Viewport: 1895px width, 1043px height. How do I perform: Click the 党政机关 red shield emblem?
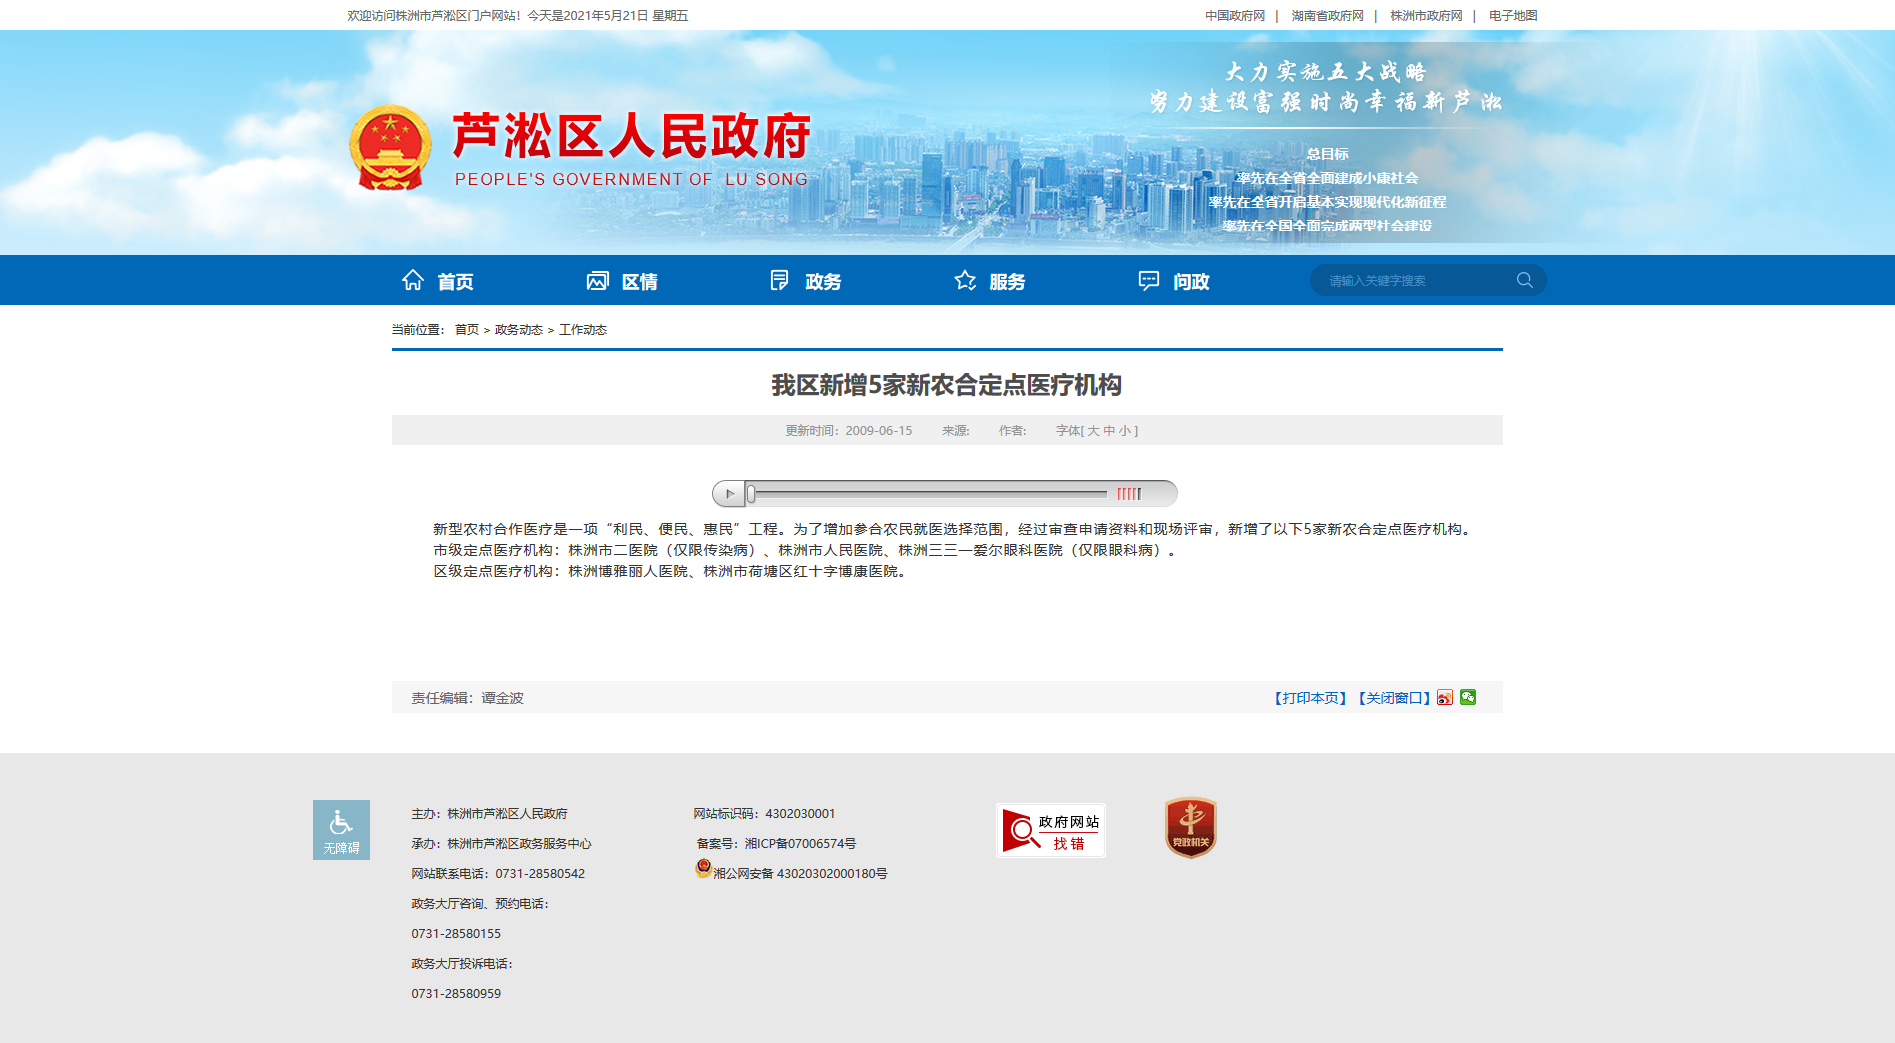(1190, 828)
